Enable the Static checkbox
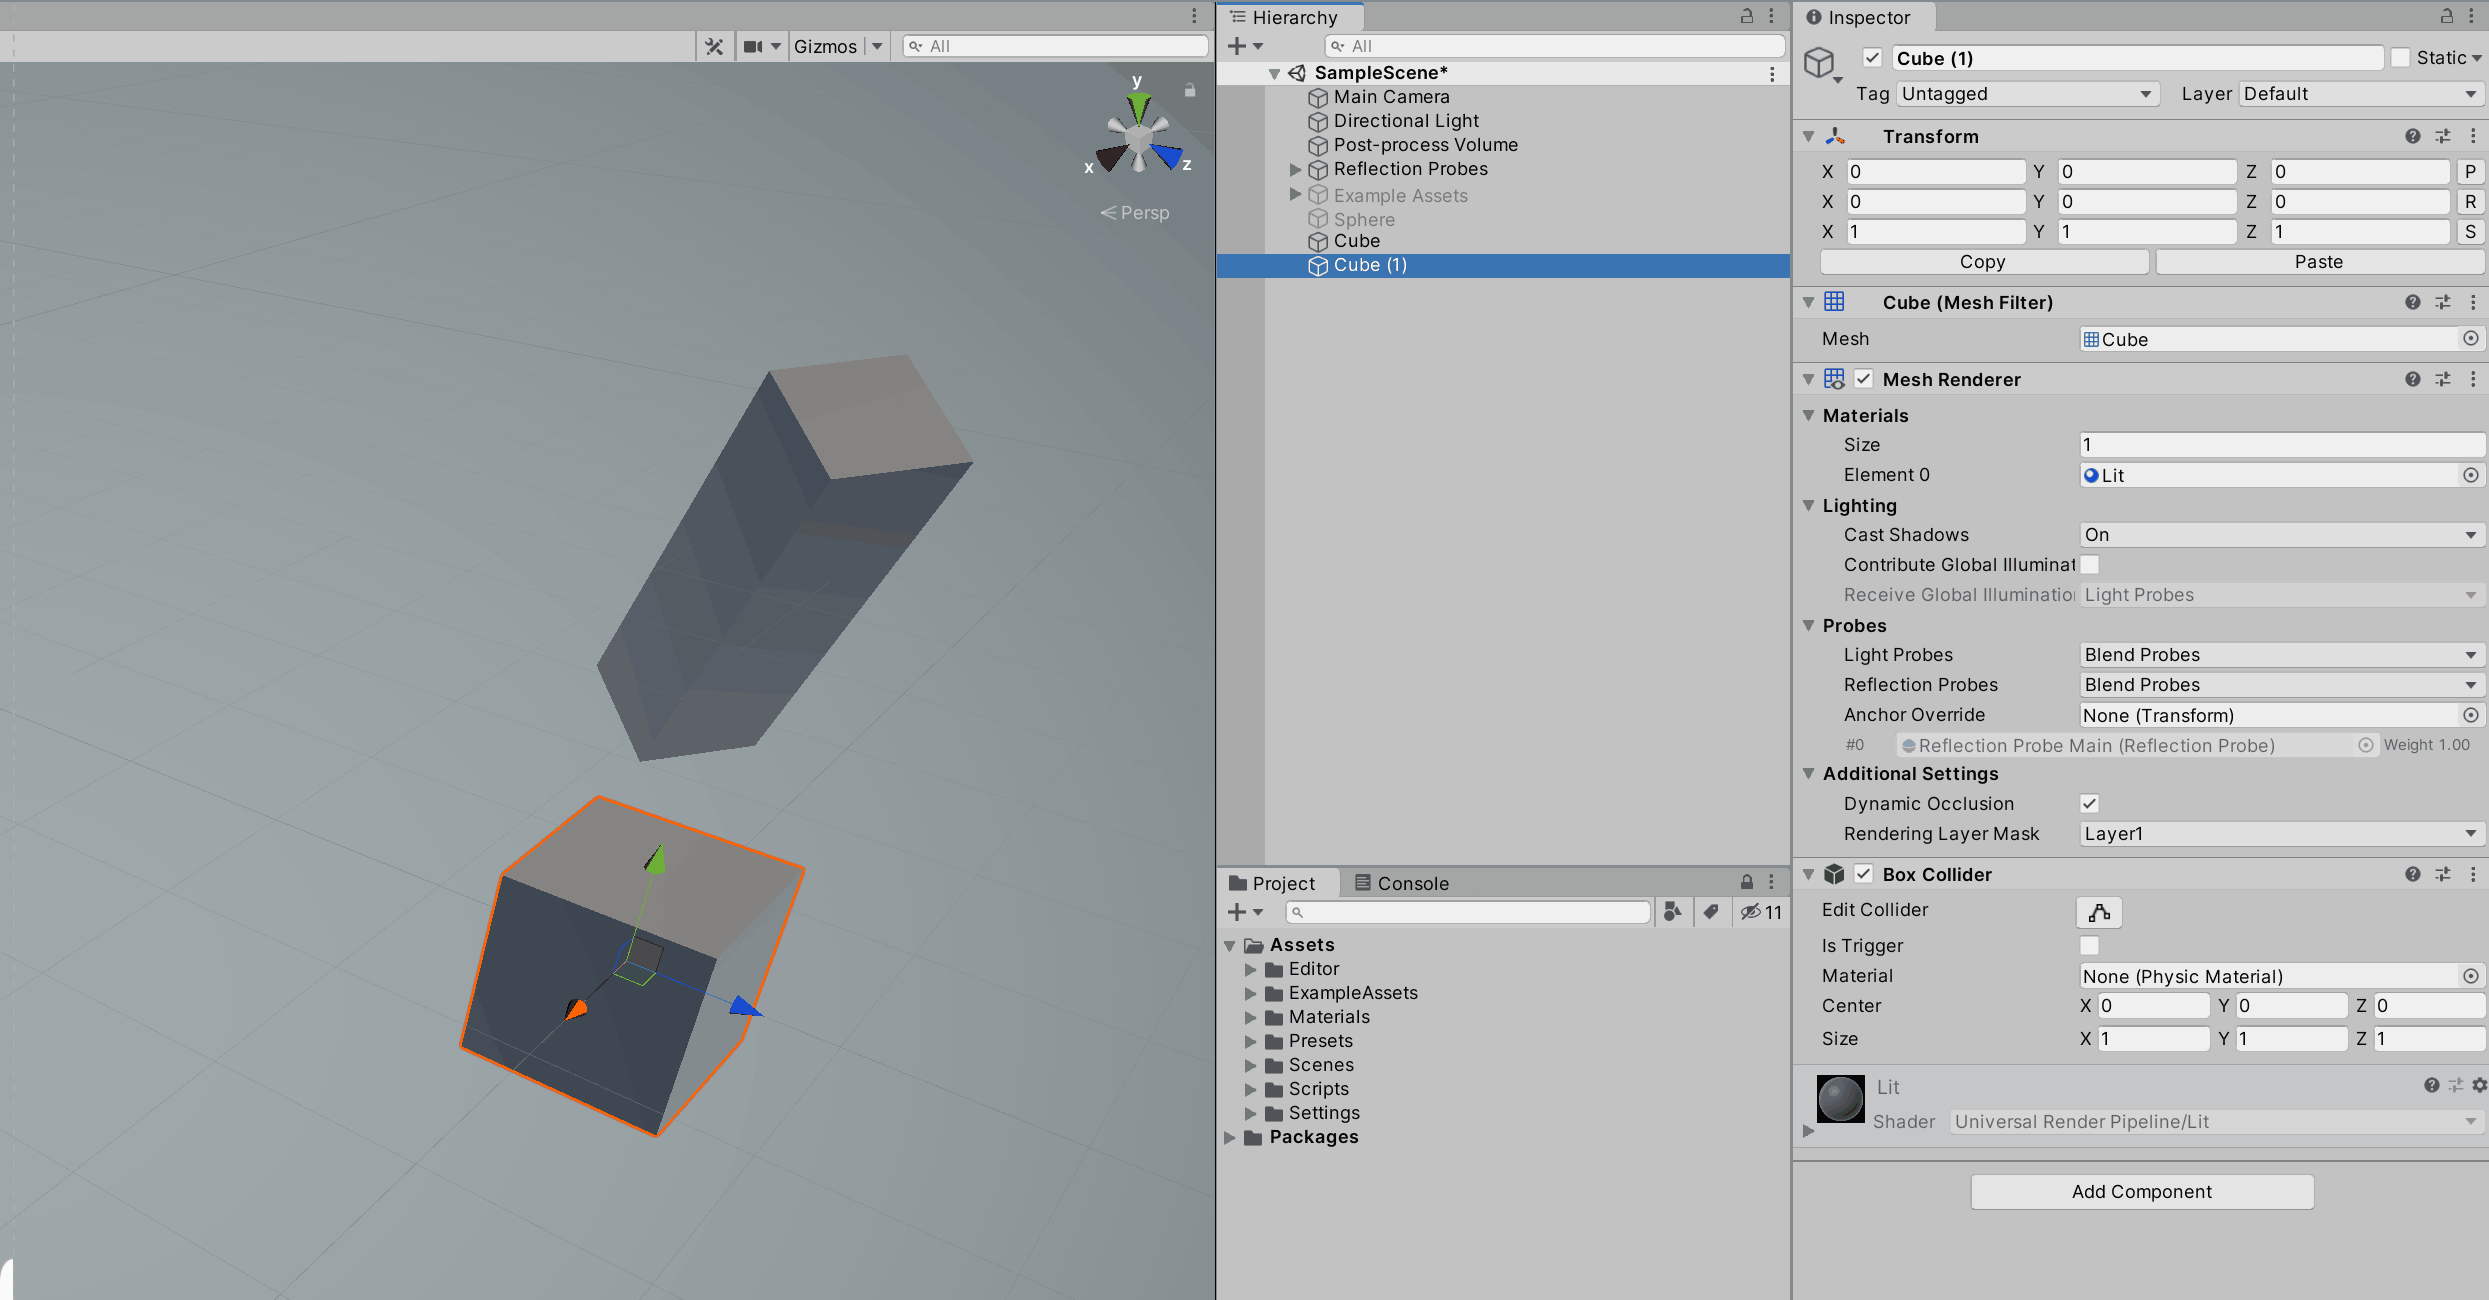The image size is (2489, 1300). (x=2400, y=58)
